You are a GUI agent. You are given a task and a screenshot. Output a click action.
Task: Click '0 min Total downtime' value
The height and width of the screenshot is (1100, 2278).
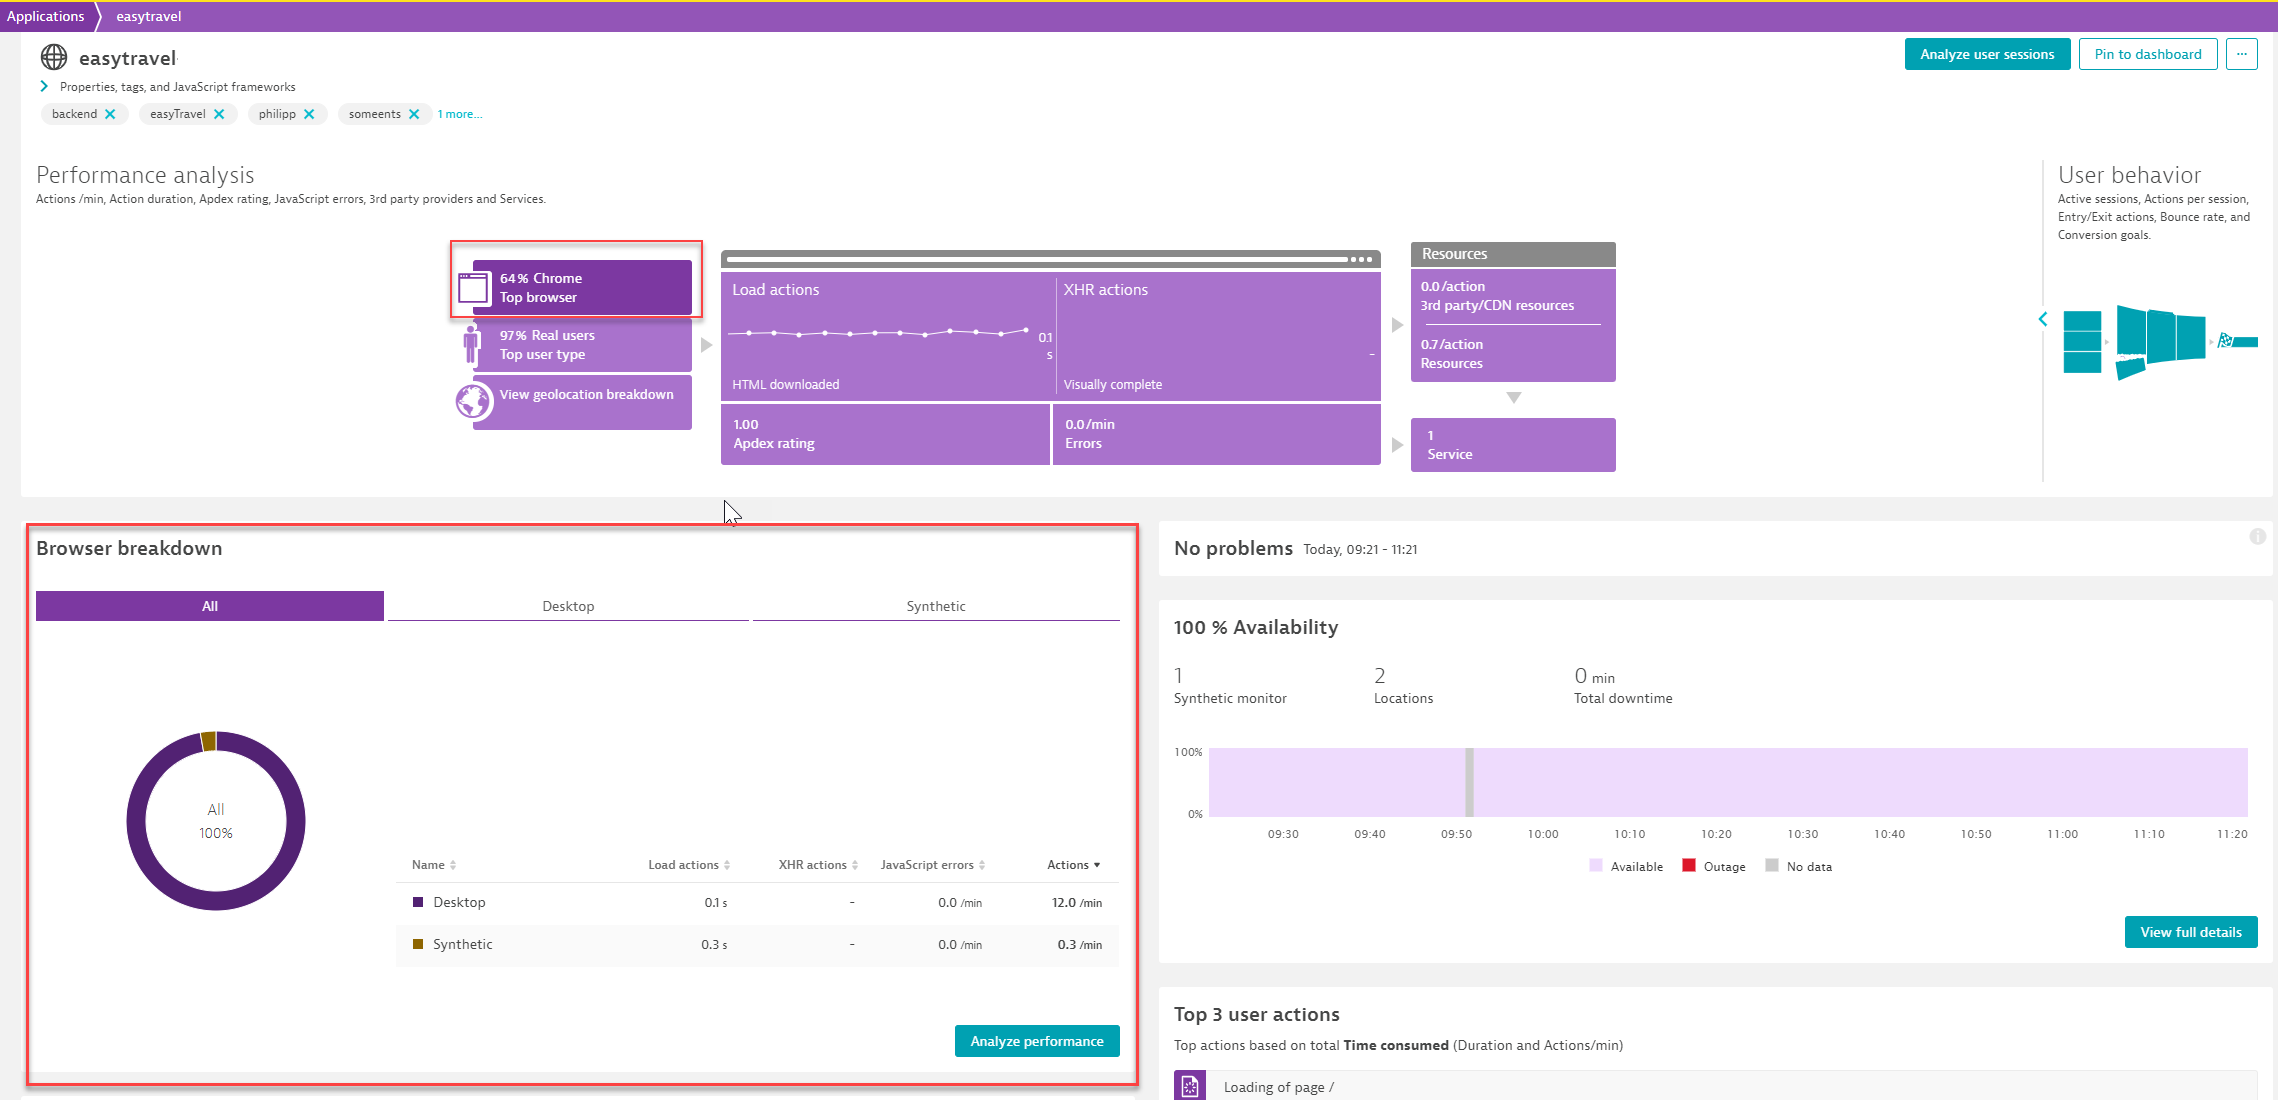(1623, 686)
